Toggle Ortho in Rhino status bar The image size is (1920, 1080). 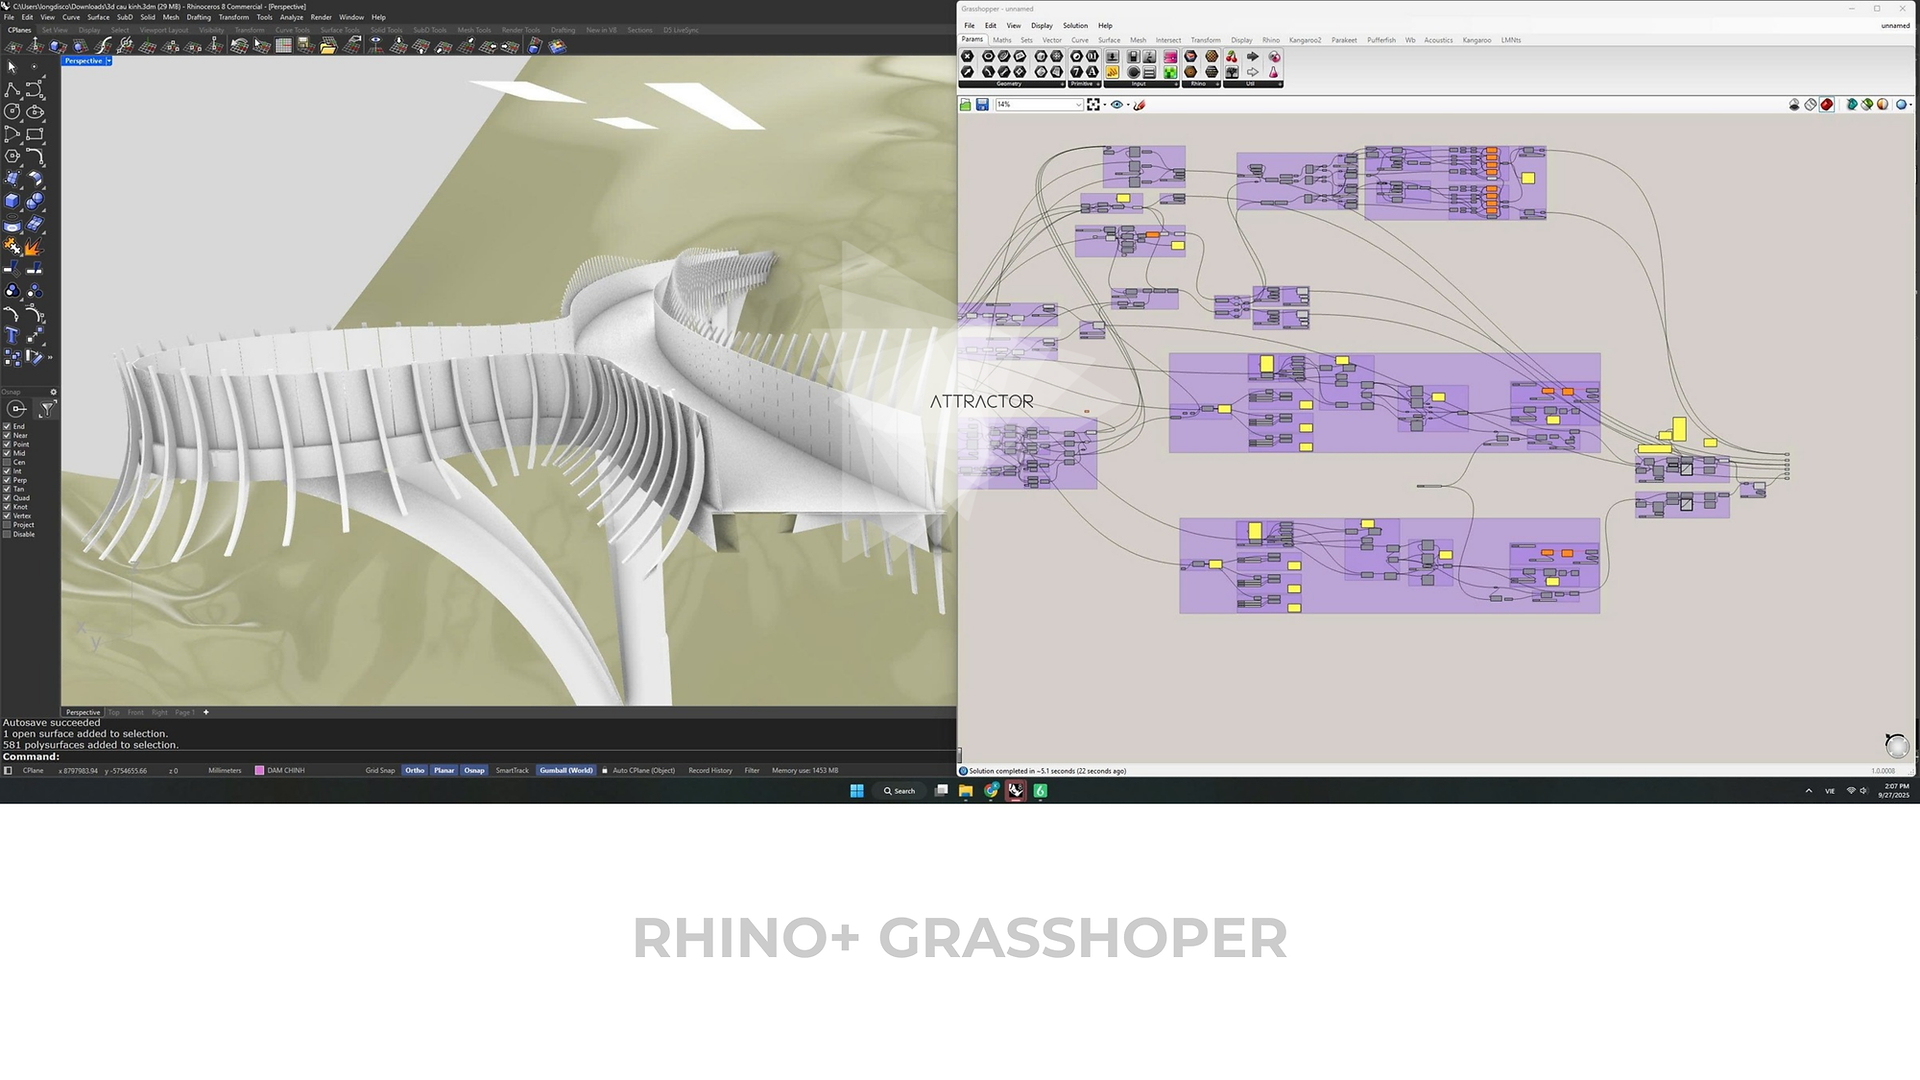click(x=415, y=770)
